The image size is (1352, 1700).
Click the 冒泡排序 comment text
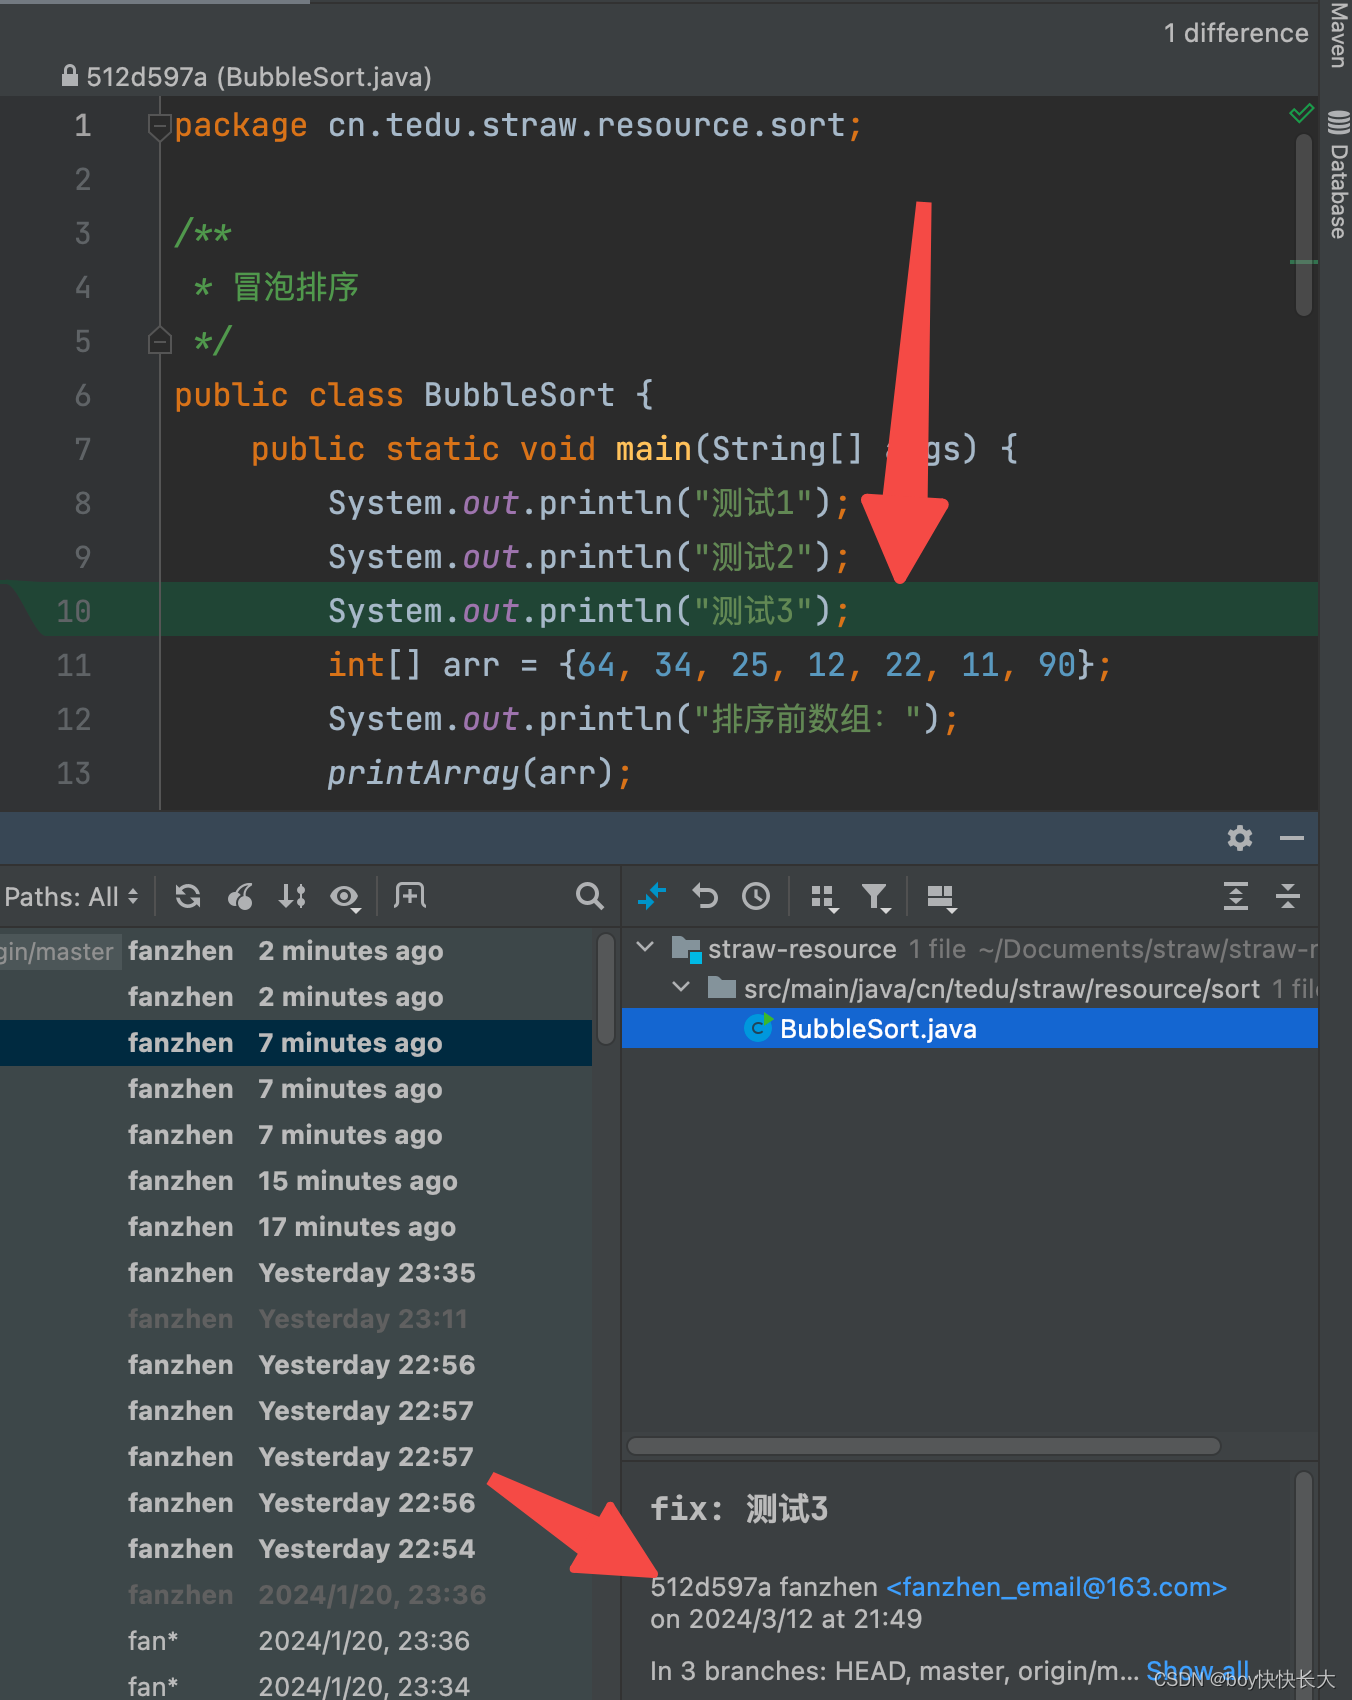[296, 287]
